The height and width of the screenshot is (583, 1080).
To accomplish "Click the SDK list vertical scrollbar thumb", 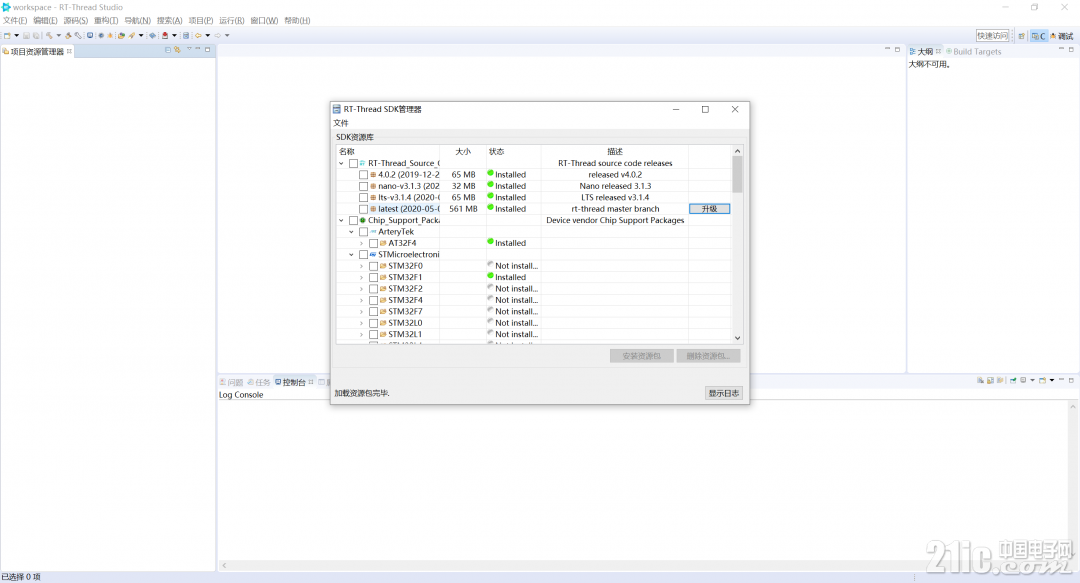I will [737, 174].
